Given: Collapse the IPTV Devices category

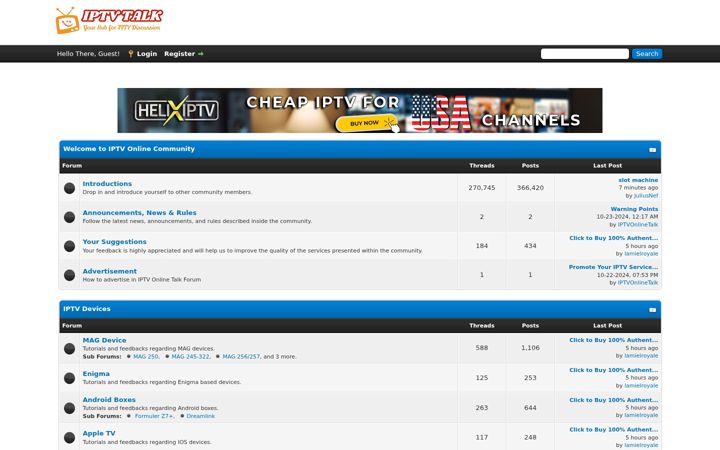Looking at the screenshot, I should click(x=652, y=310).
